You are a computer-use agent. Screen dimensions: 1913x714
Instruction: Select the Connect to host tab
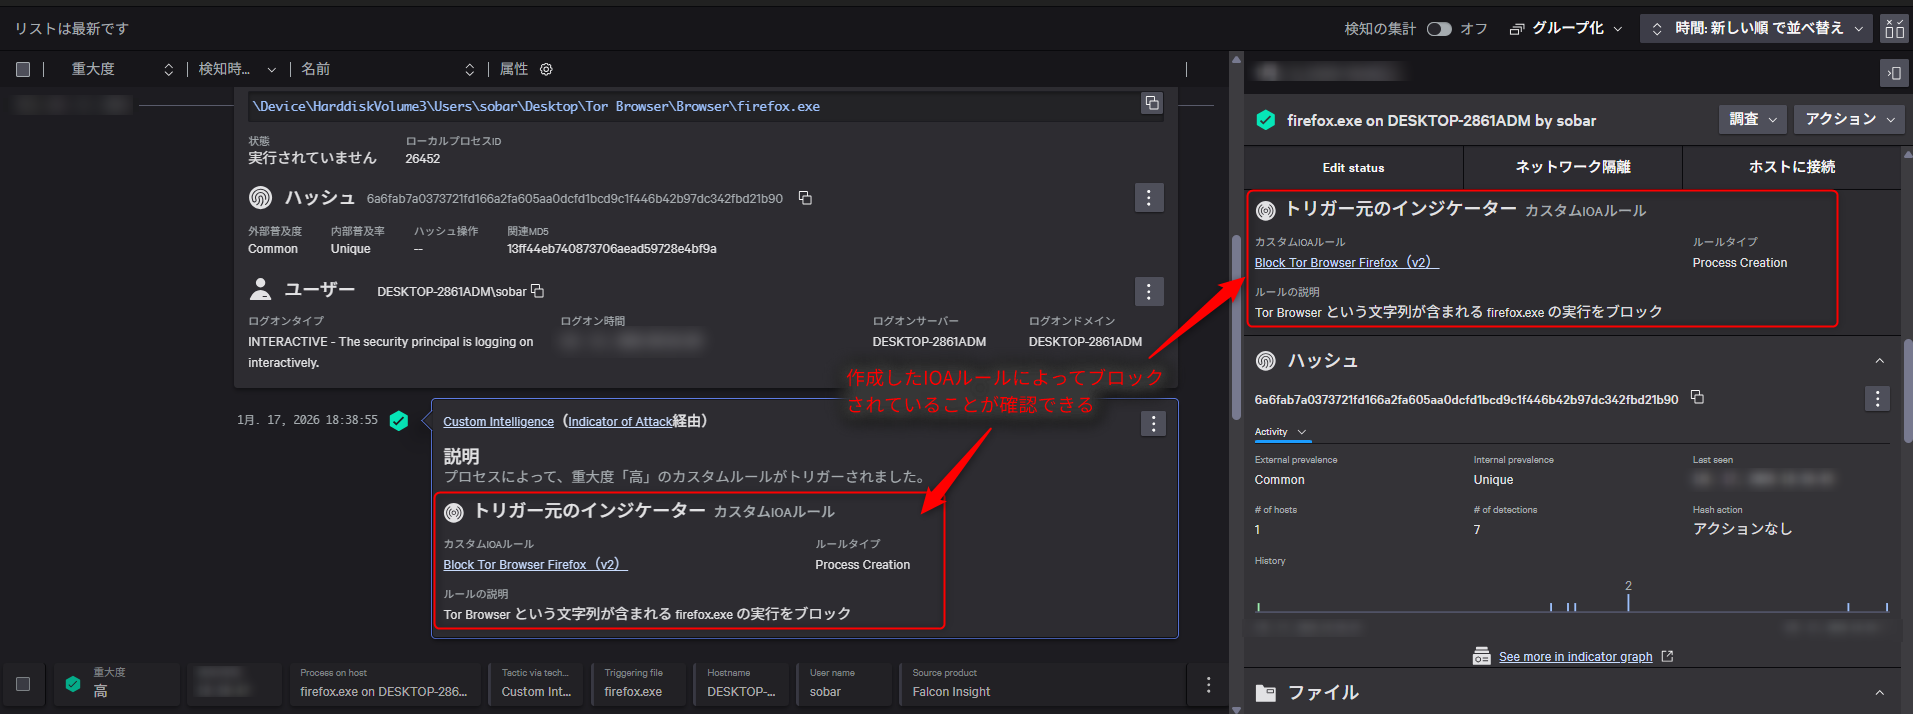[x=1791, y=167]
